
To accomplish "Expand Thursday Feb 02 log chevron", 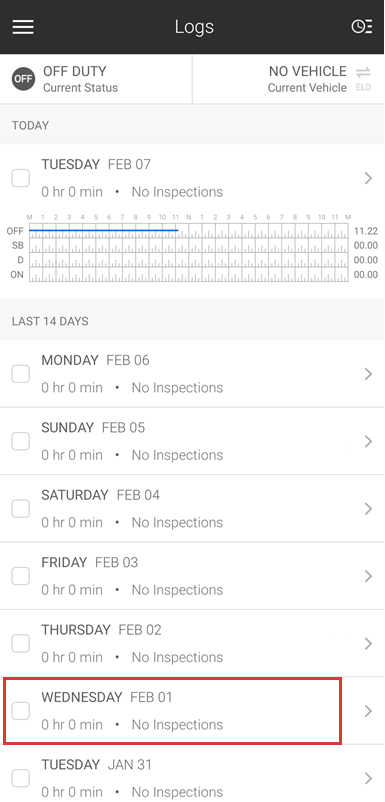I will point(368,643).
